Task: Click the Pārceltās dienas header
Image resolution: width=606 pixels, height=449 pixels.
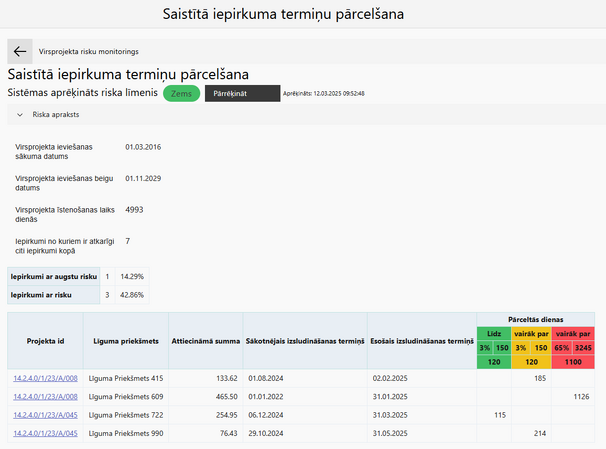Action: click(536, 320)
